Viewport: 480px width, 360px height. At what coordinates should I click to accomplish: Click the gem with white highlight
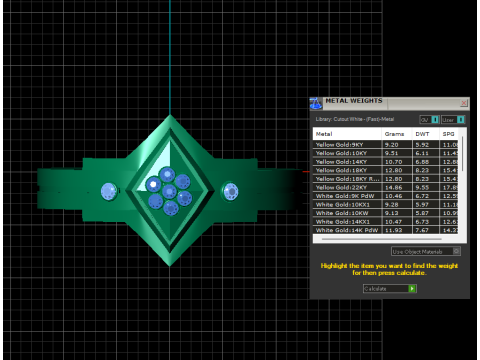point(153,184)
